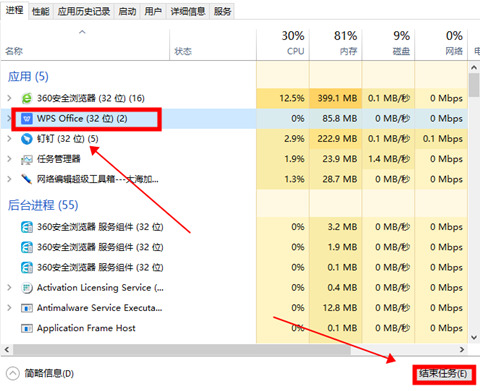Open the 应用历史记录 tab
This screenshot has height=391, width=480.
pos(84,12)
